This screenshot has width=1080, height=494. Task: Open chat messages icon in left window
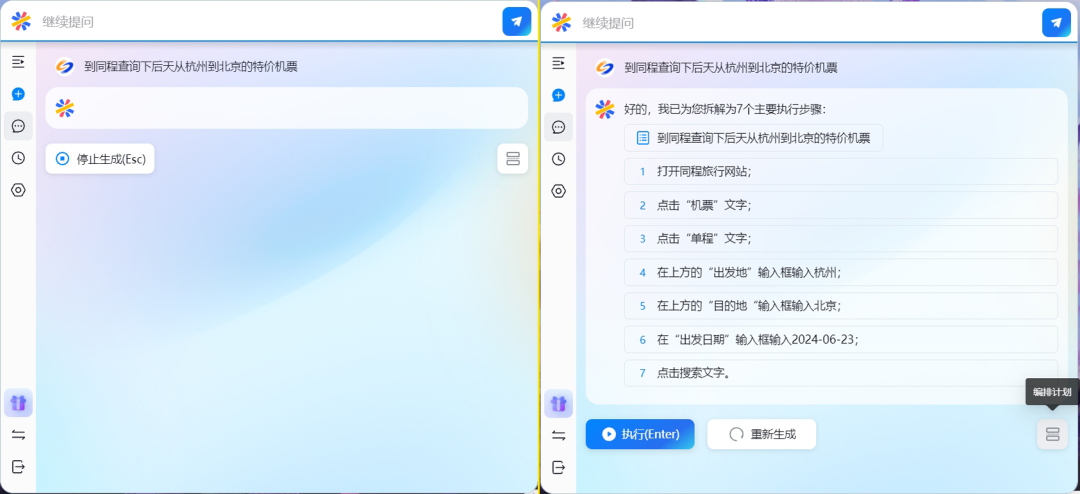(18, 126)
